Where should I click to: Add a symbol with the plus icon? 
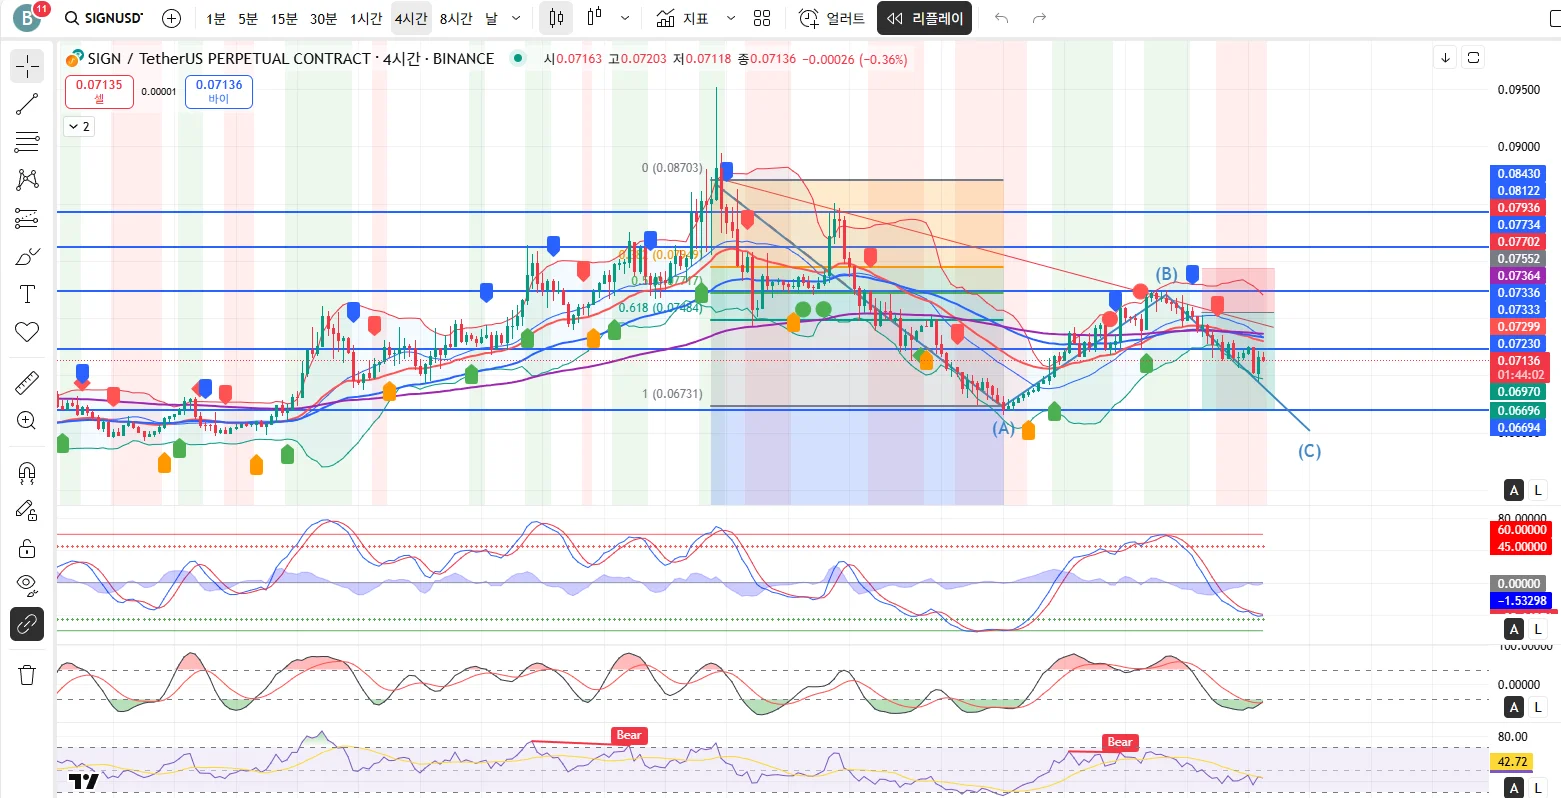(x=171, y=18)
